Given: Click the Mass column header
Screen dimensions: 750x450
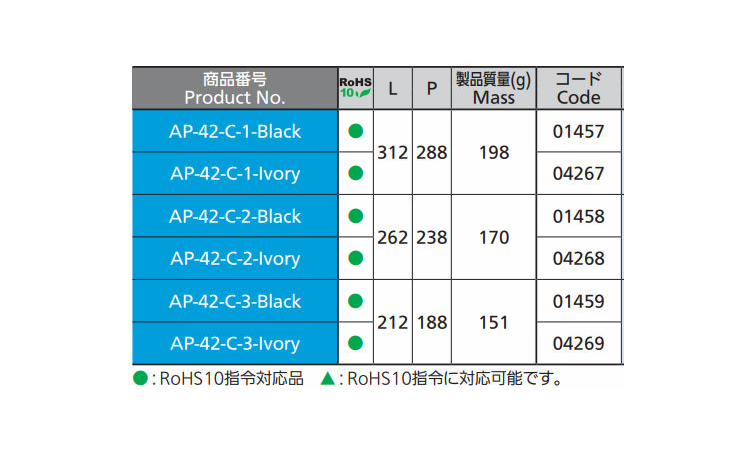Looking at the screenshot, I should [494, 88].
